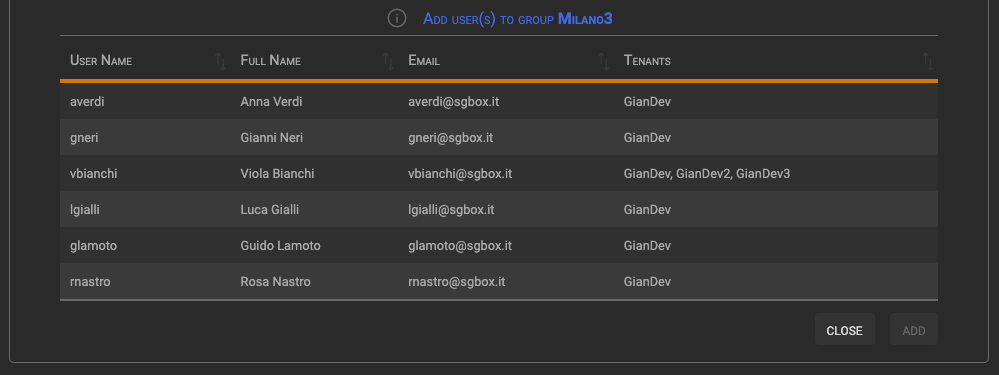The width and height of the screenshot is (999, 375).
Task: Click the Full Name column header
Action: pos(271,60)
